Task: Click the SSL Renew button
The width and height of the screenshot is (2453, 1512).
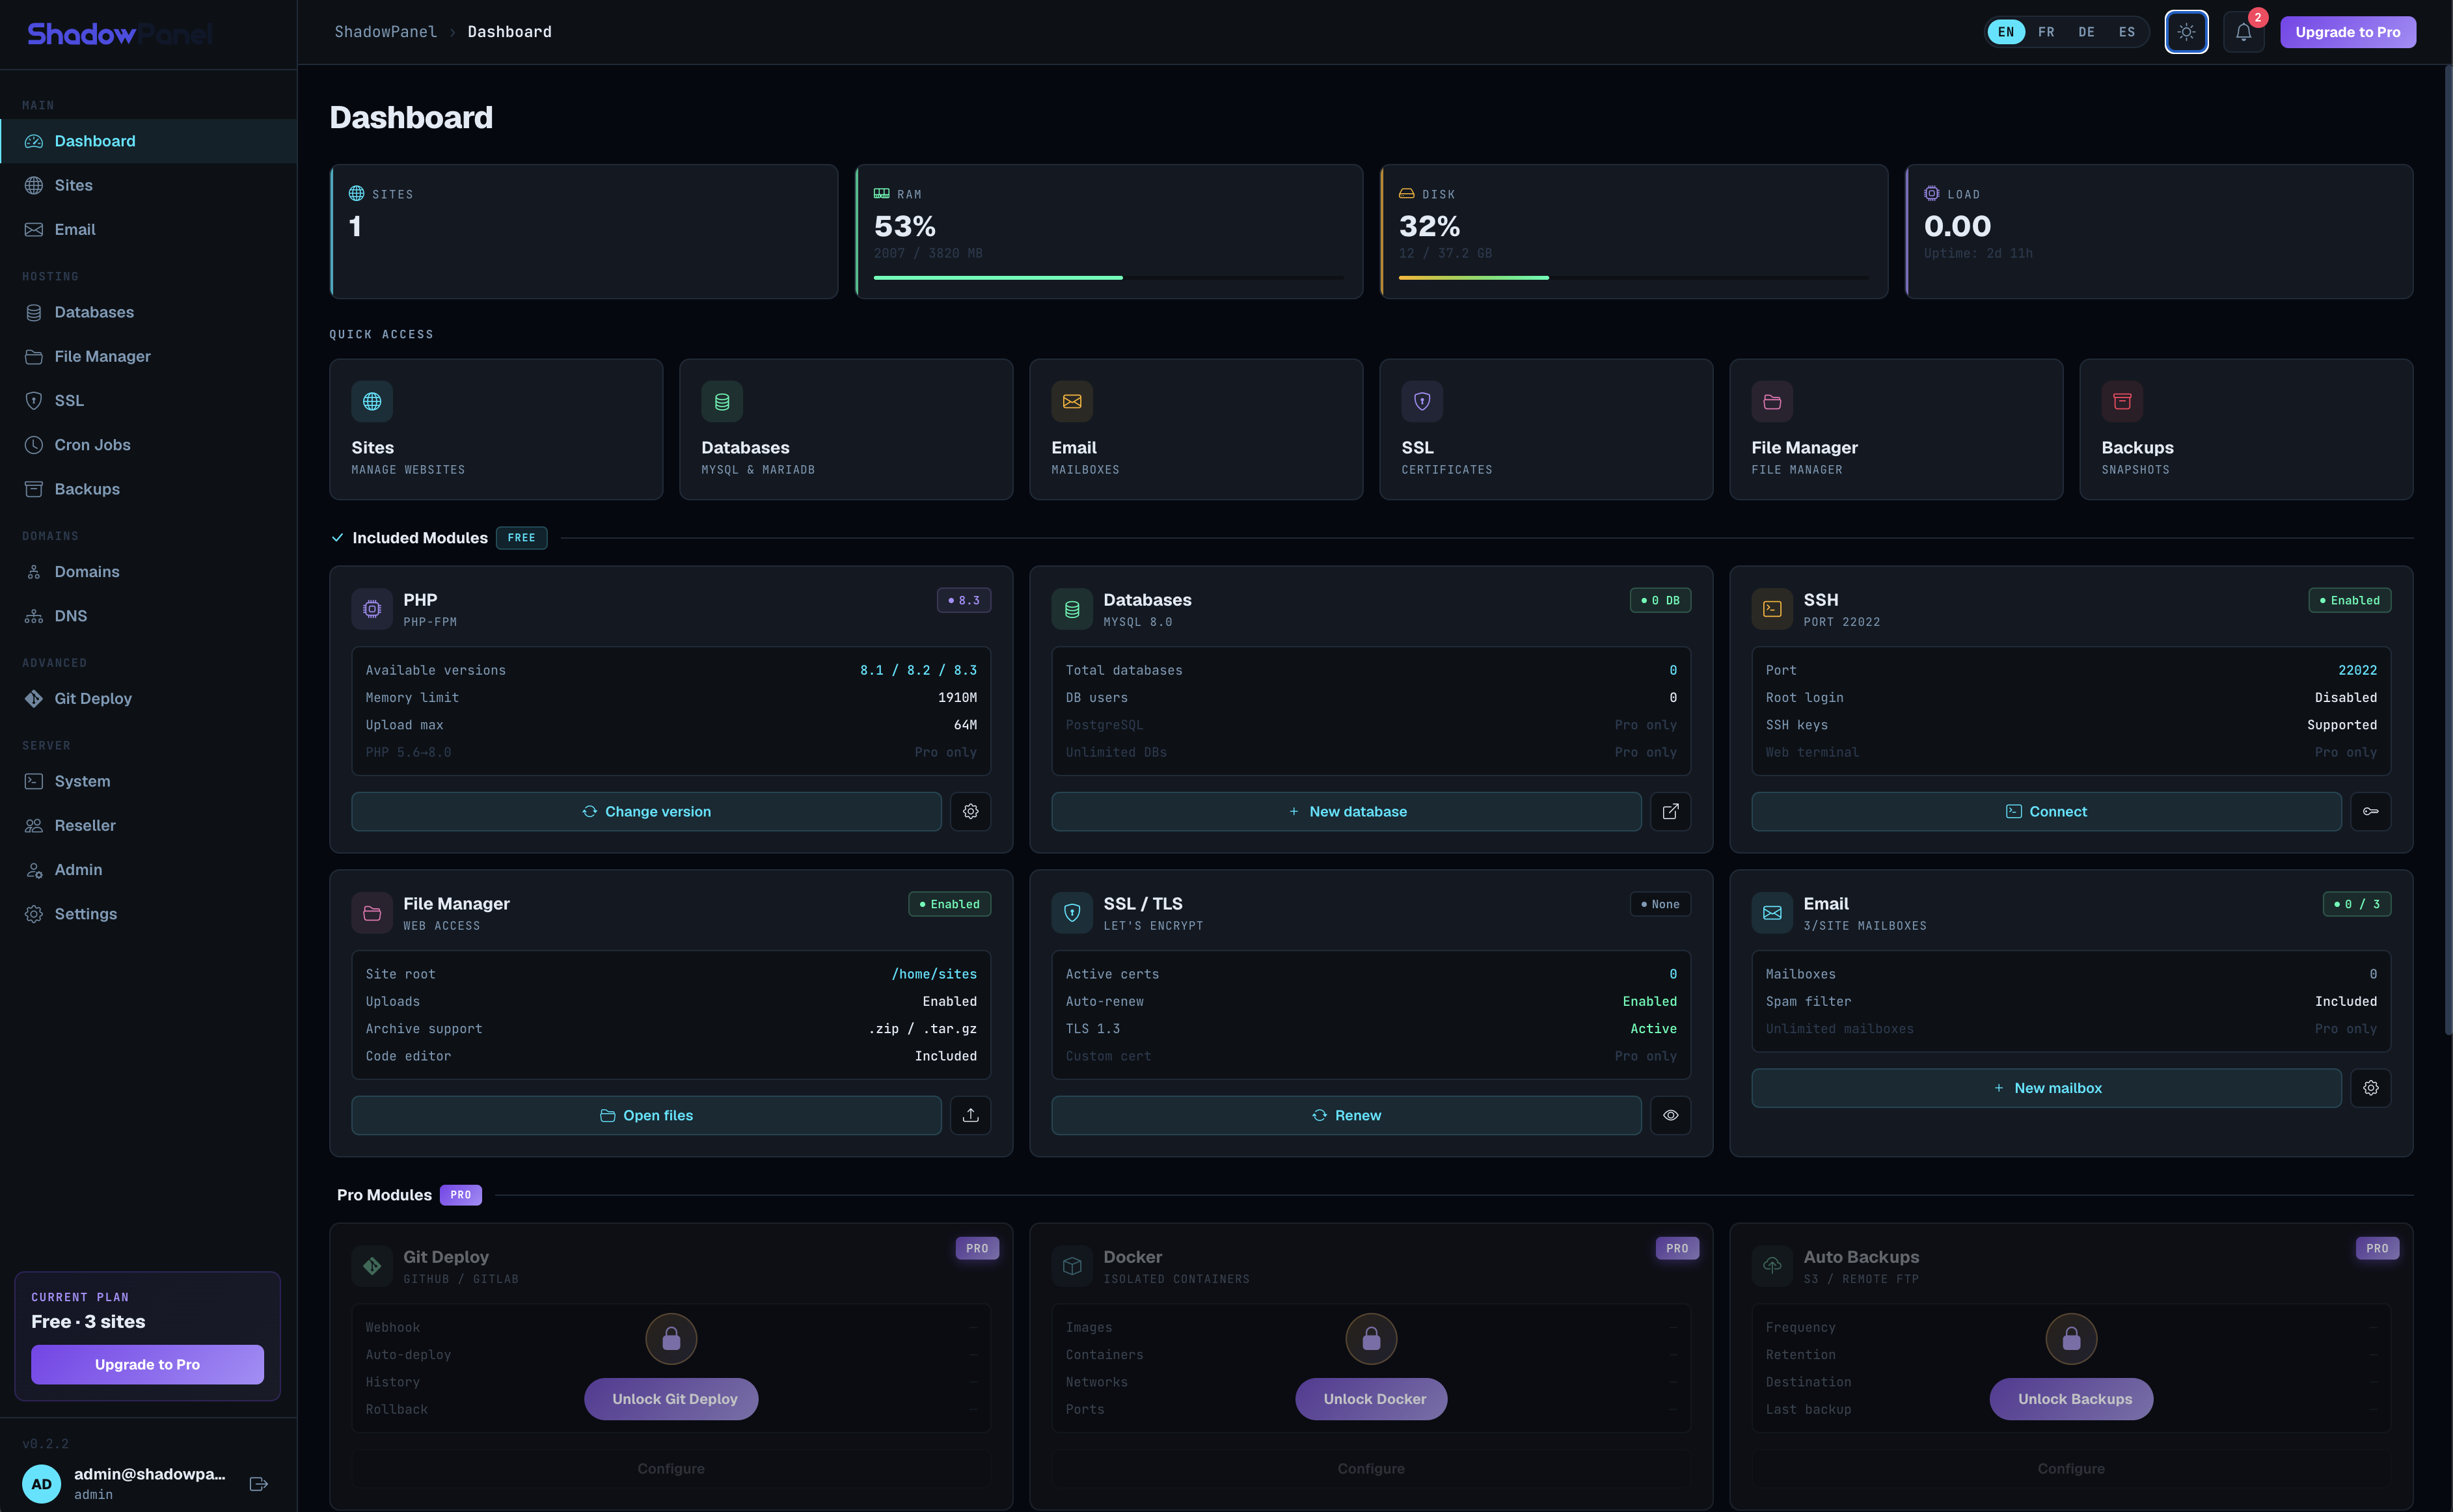Action: click(x=1346, y=1115)
